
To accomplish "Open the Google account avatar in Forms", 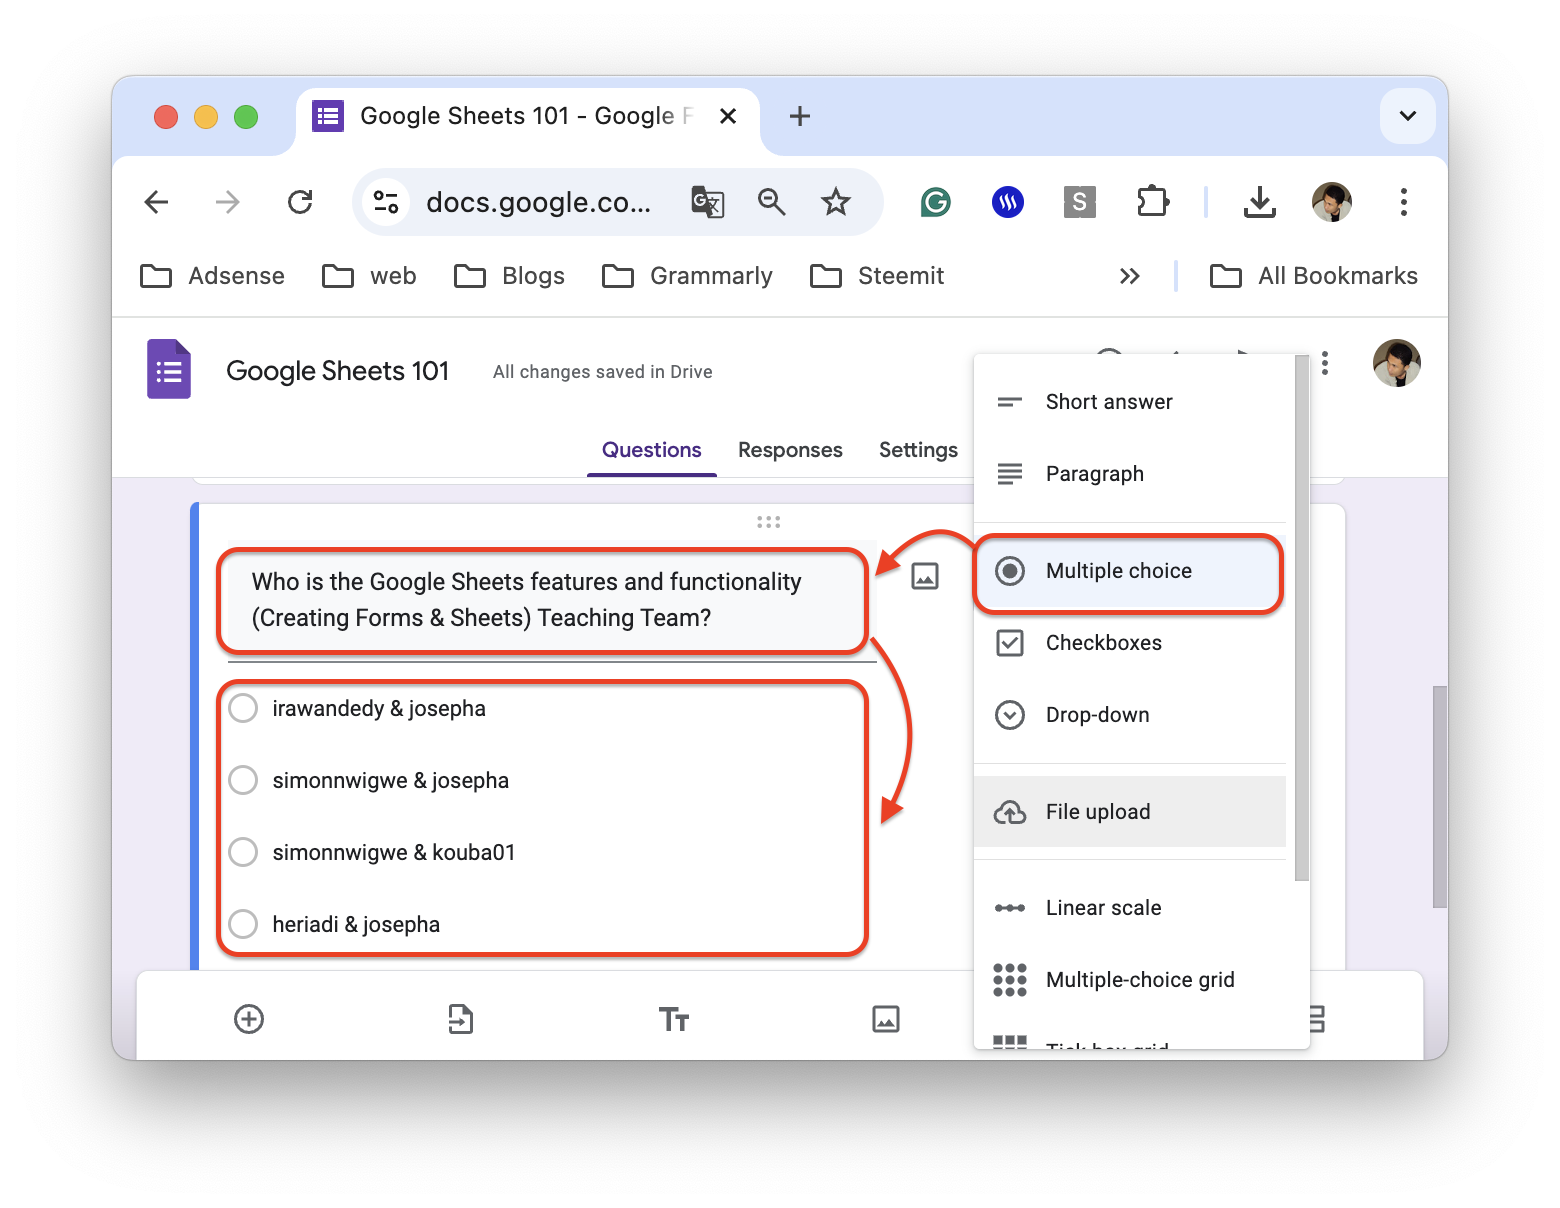I will click(1397, 363).
